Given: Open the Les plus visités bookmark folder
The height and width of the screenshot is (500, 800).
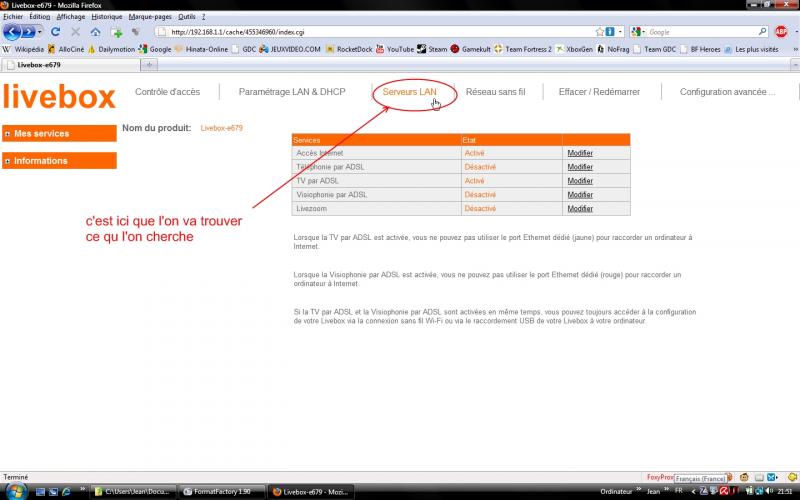Looking at the screenshot, I should coord(752,49).
